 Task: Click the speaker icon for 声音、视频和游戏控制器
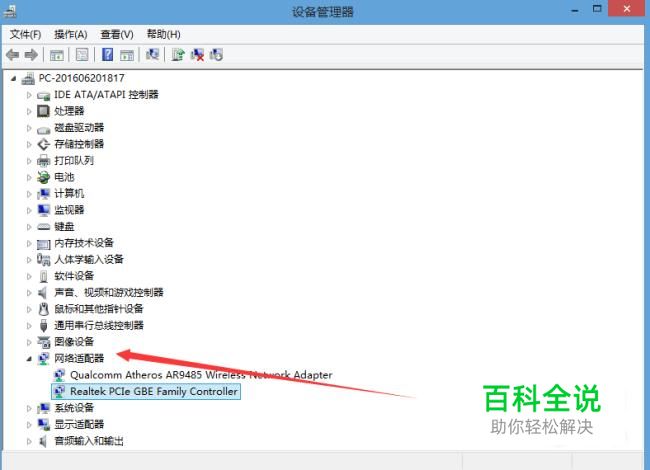point(43,293)
